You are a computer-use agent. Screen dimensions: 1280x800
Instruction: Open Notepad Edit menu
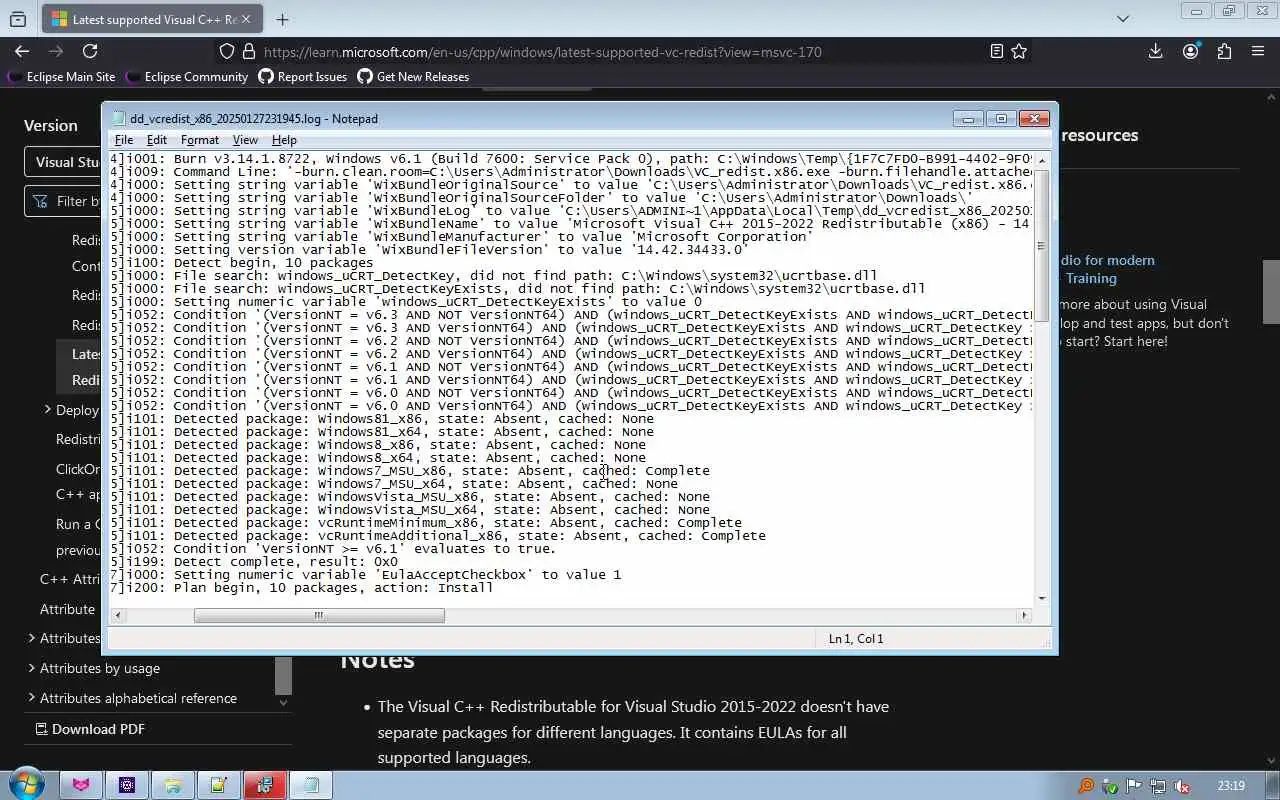click(x=157, y=140)
